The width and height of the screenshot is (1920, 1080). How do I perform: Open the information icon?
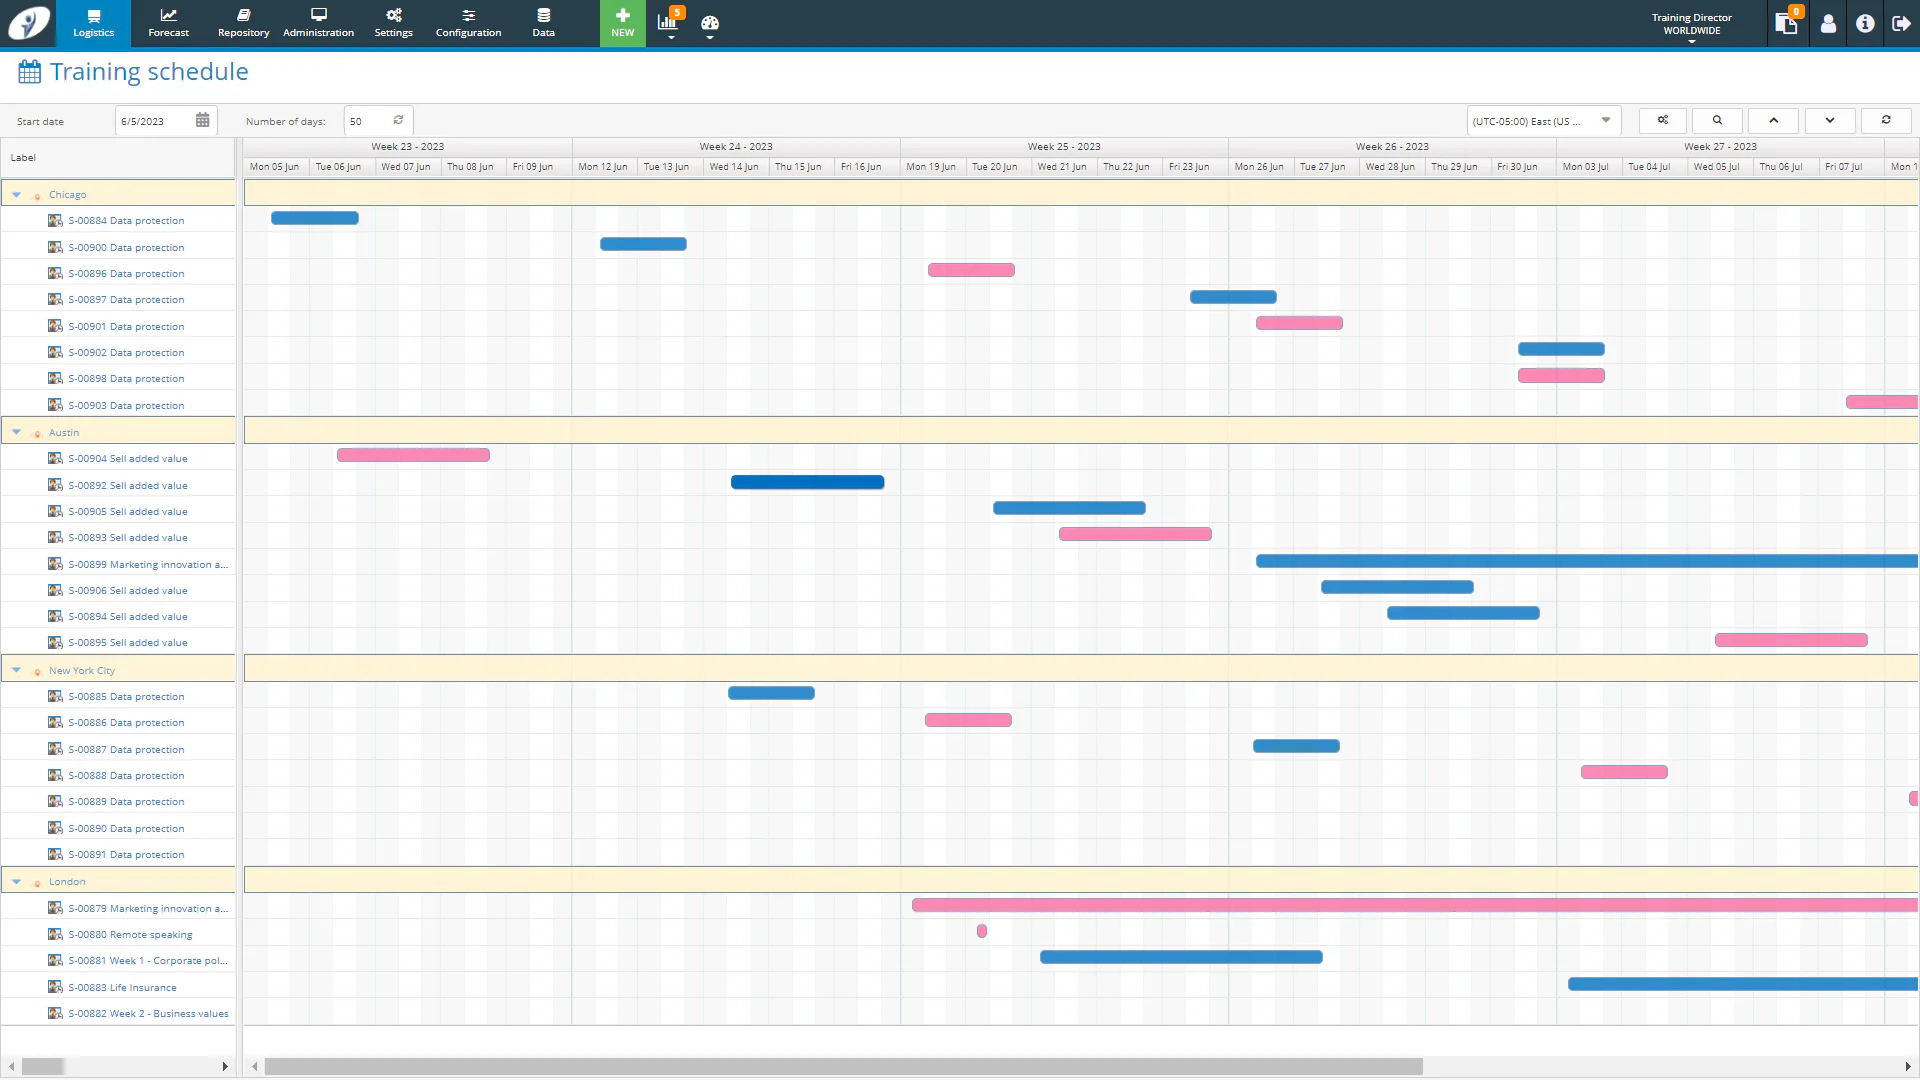tap(1865, 23)
